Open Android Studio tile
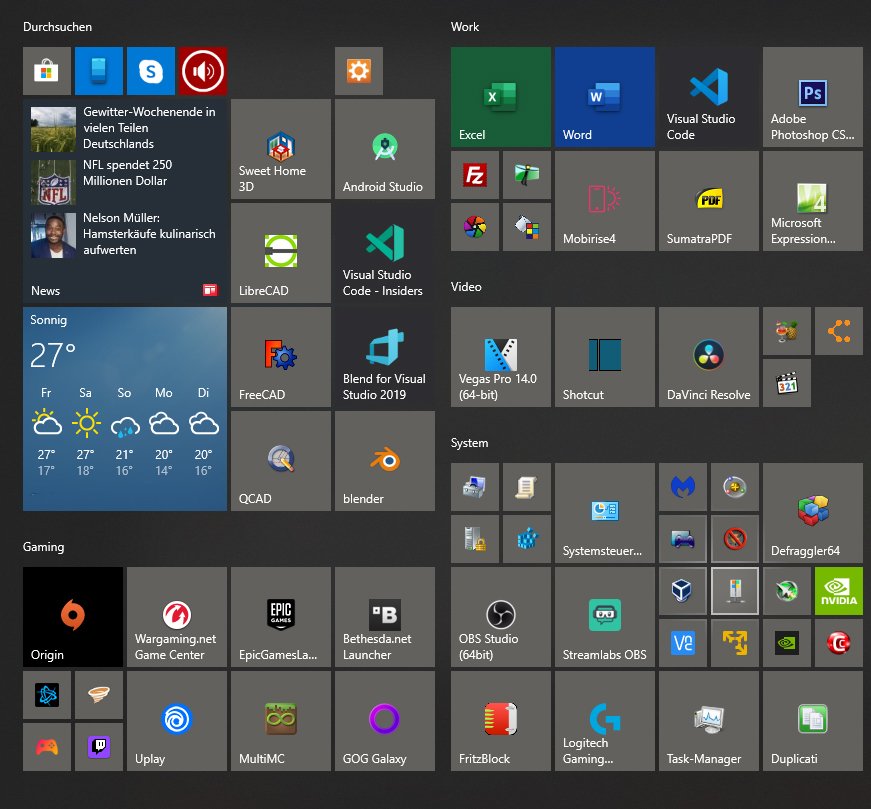Viewport: 871px width, 809px height. 385,149
